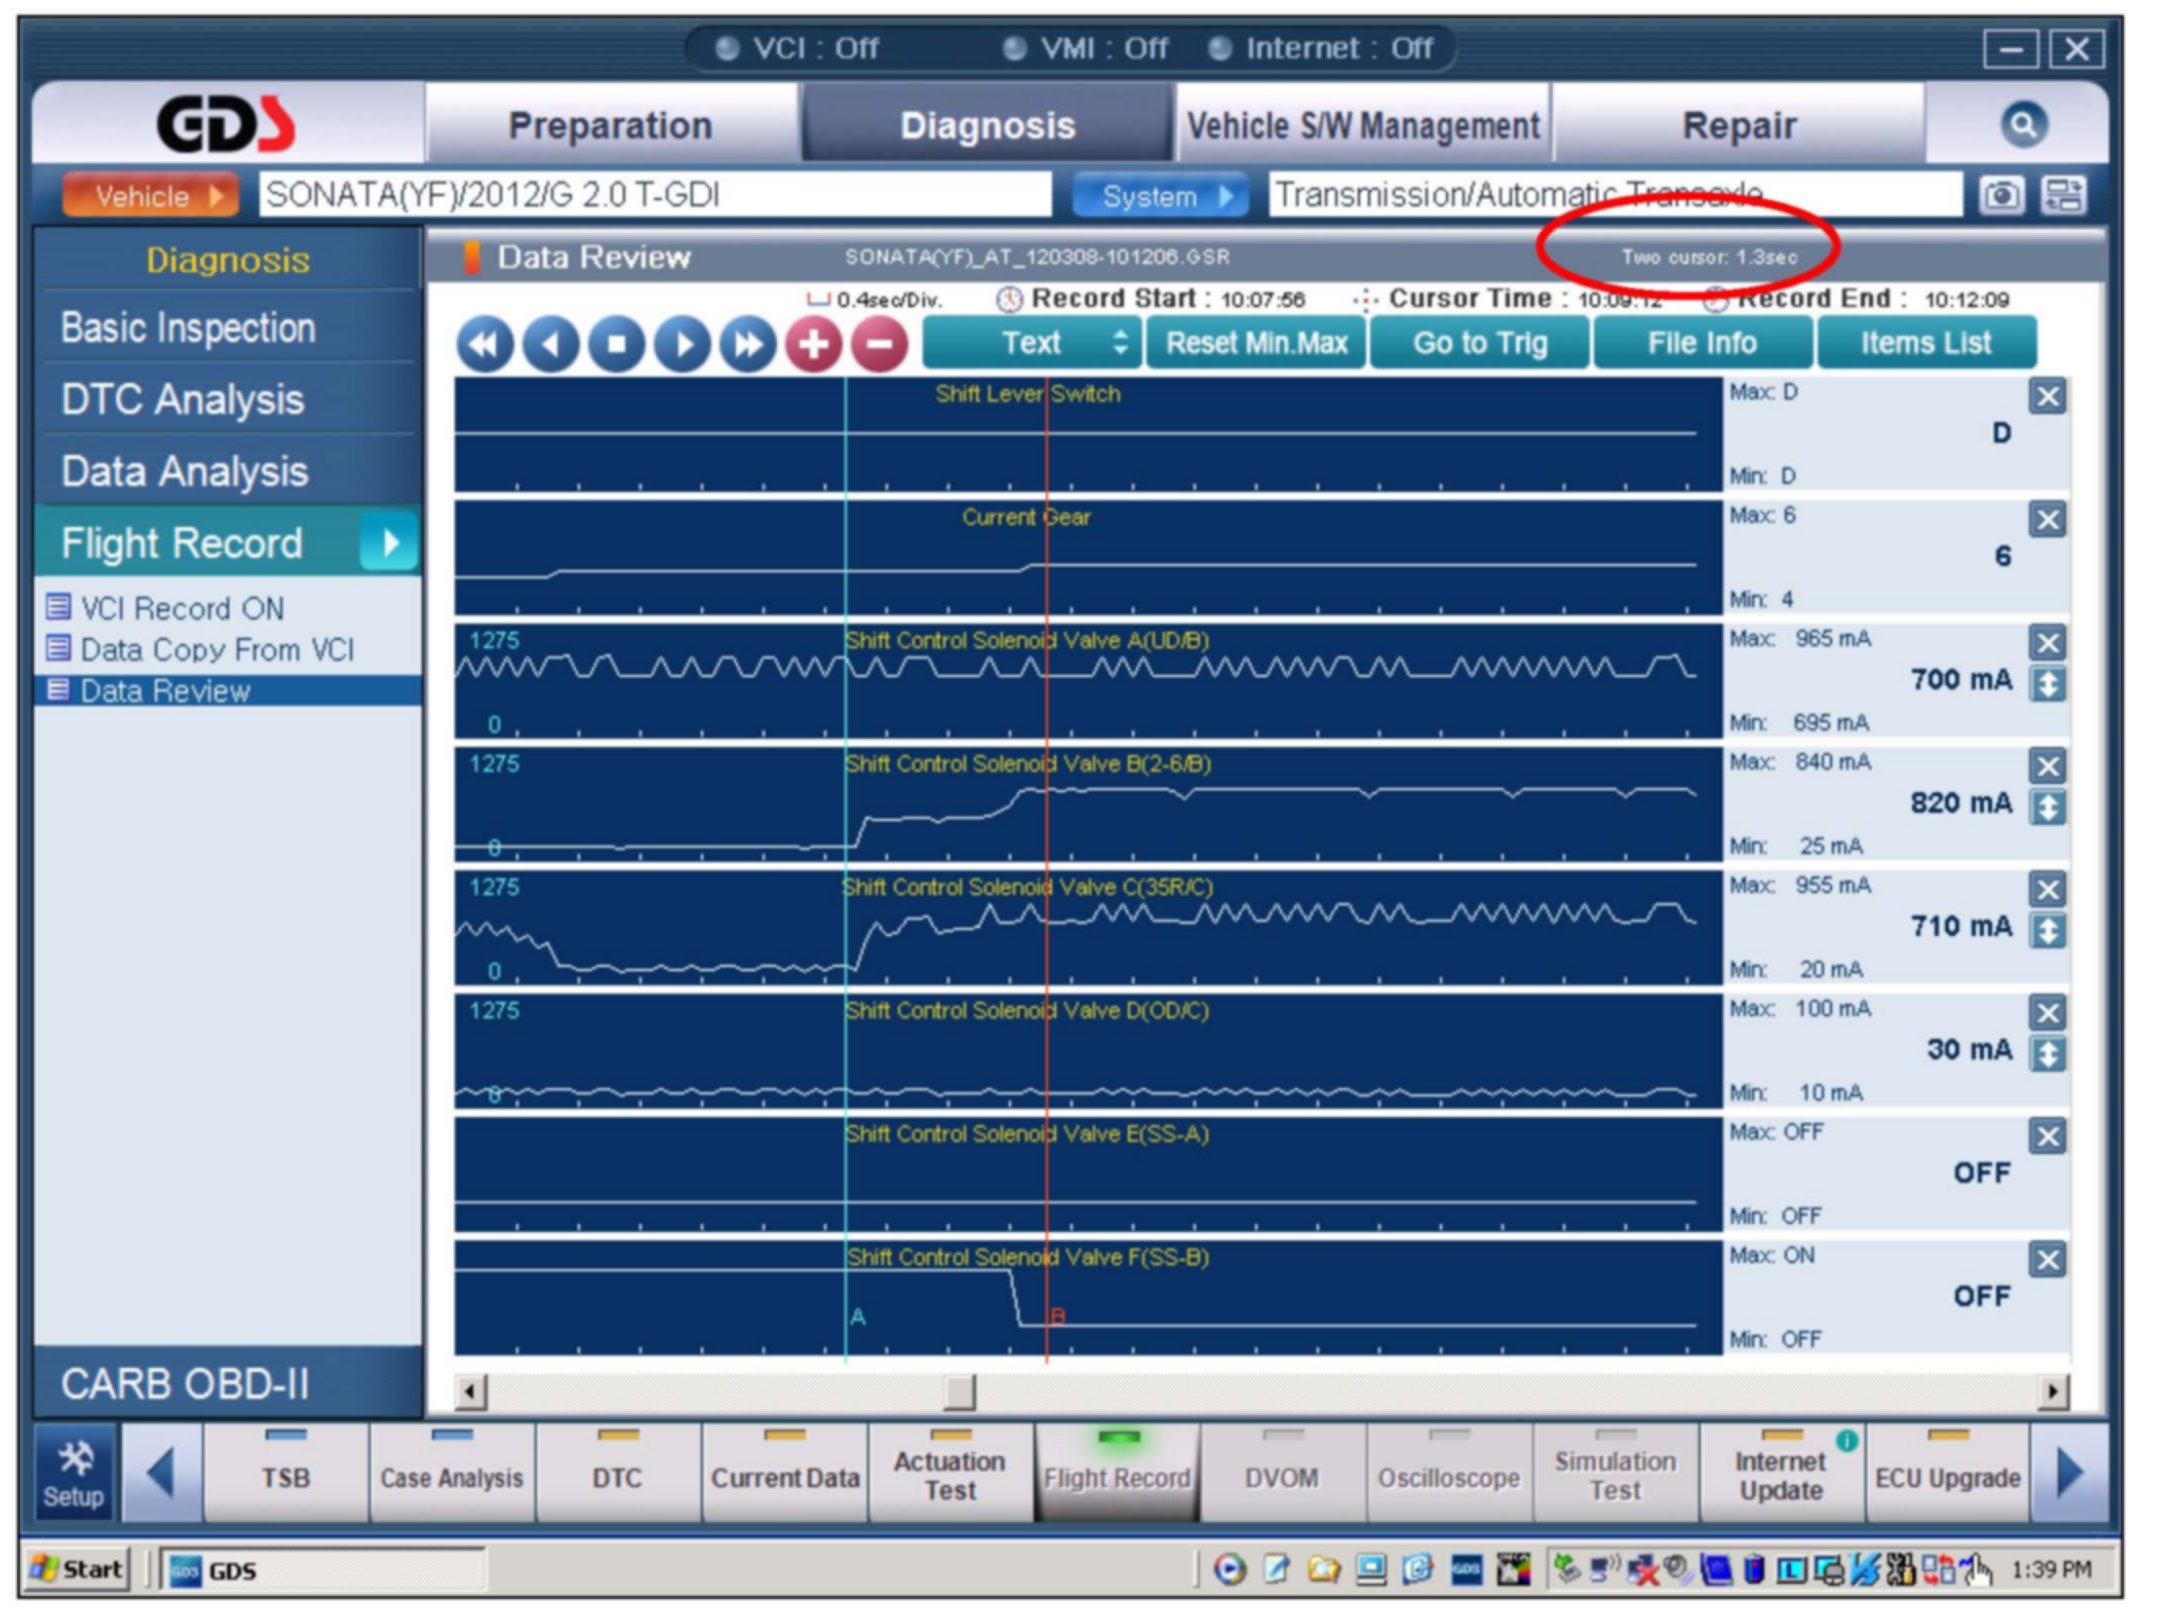The image size is (2161, 1617).
Task: Adjust scale of Solenoid Valve A graph
Action: (2047, 685)
